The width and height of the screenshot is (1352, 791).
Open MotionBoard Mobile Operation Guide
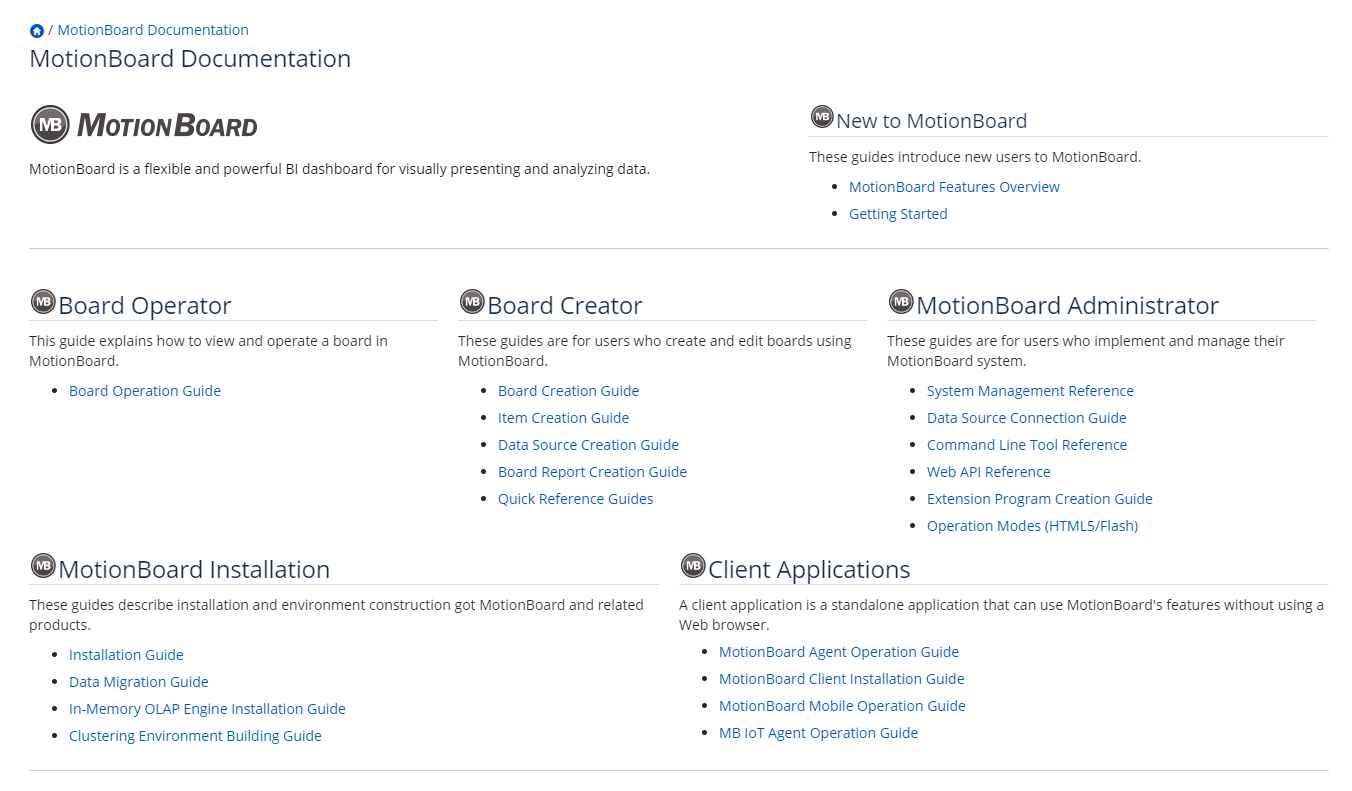pos(842,706)
